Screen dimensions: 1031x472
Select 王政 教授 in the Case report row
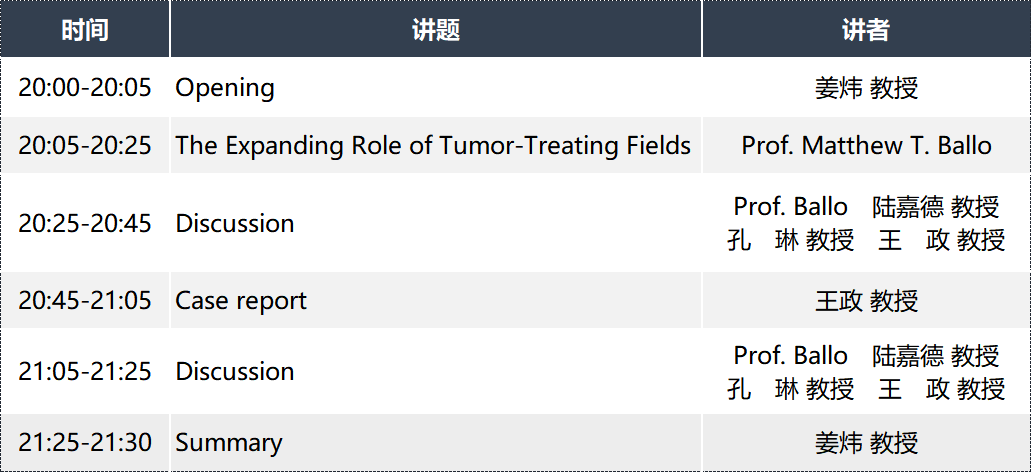coord(866,300)
